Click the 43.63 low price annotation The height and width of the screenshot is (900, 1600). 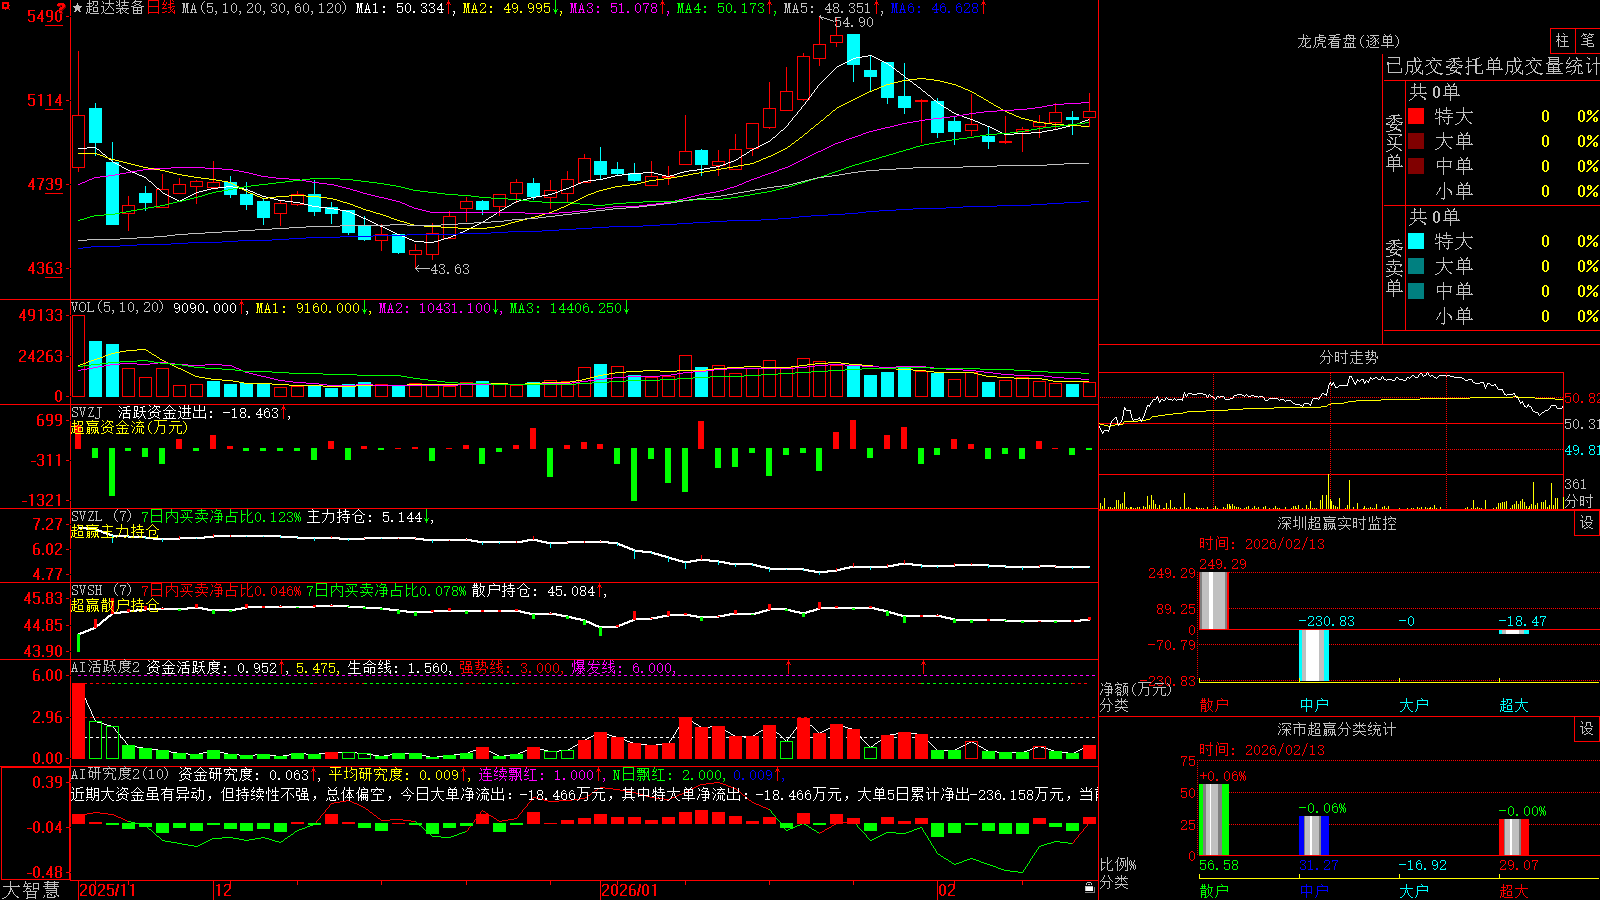(x=449, y=269)
